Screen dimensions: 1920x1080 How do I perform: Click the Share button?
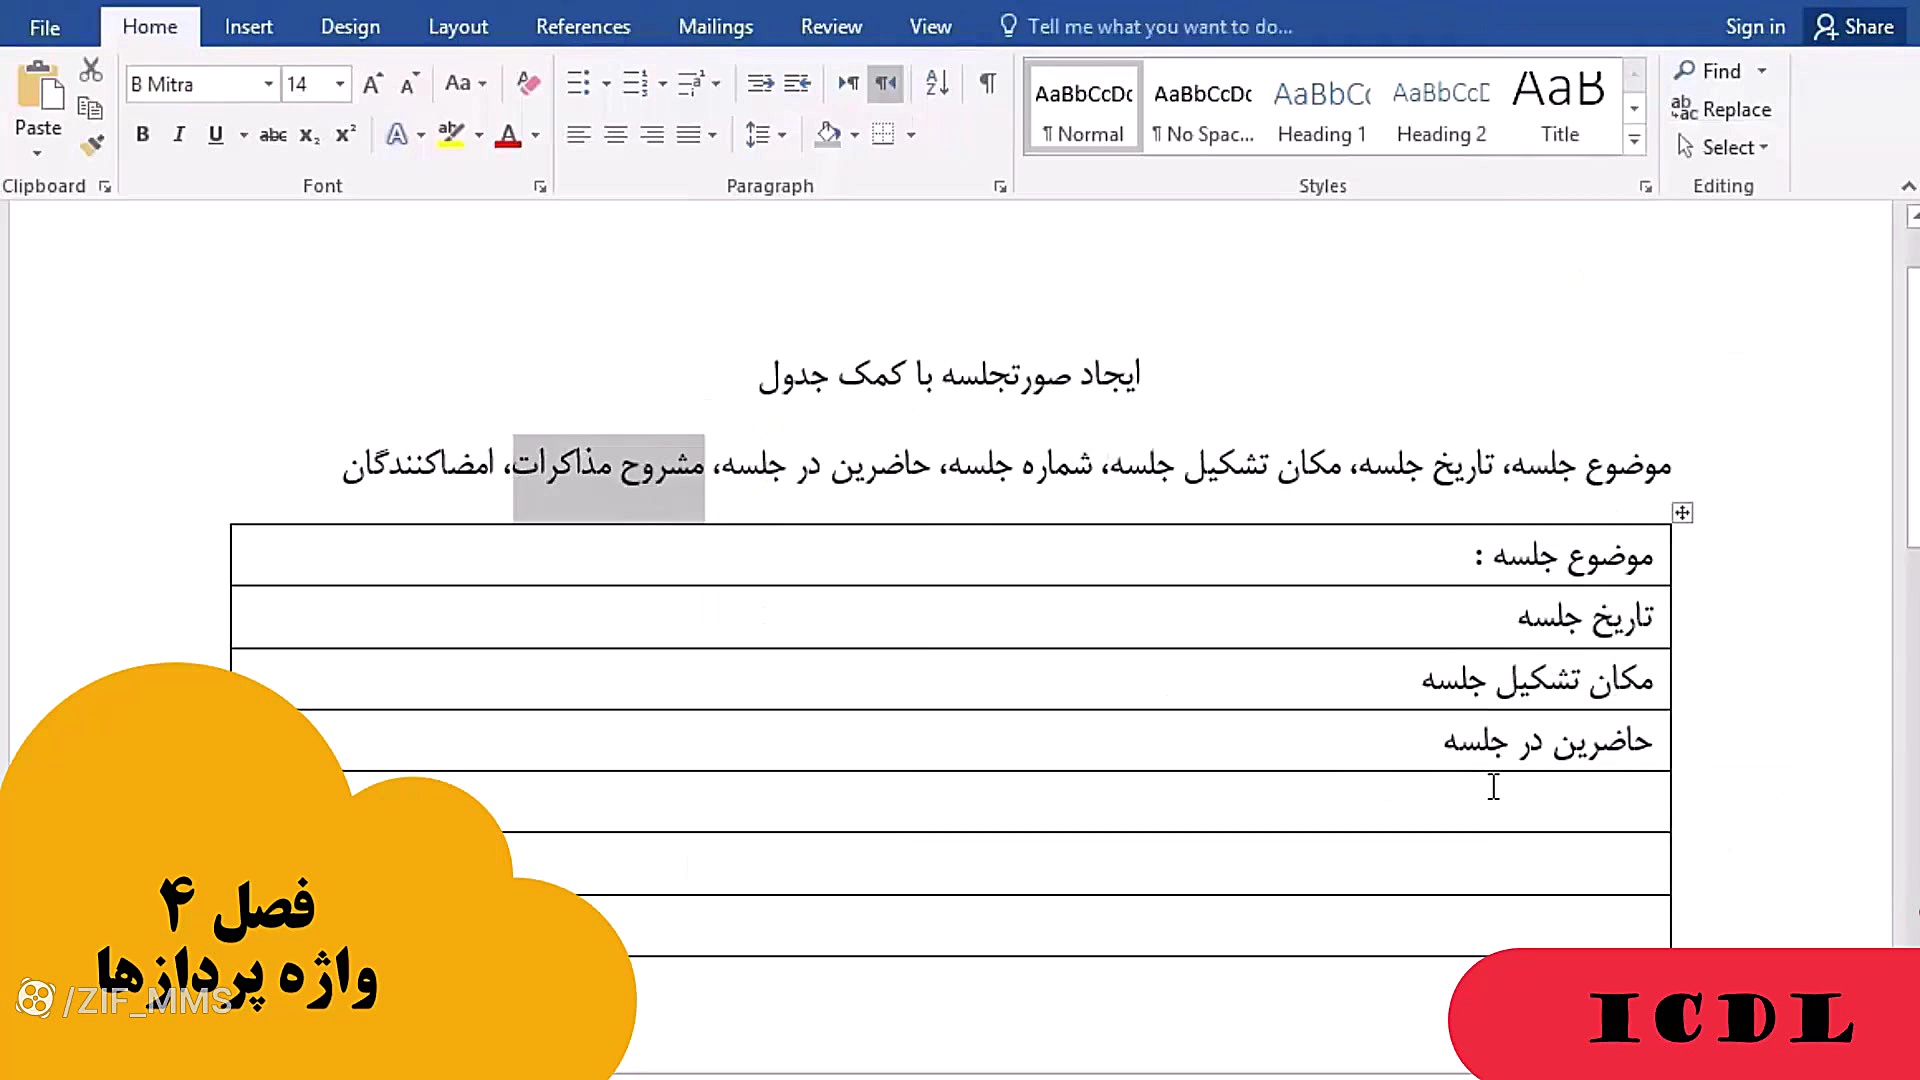click(1856, 27)
